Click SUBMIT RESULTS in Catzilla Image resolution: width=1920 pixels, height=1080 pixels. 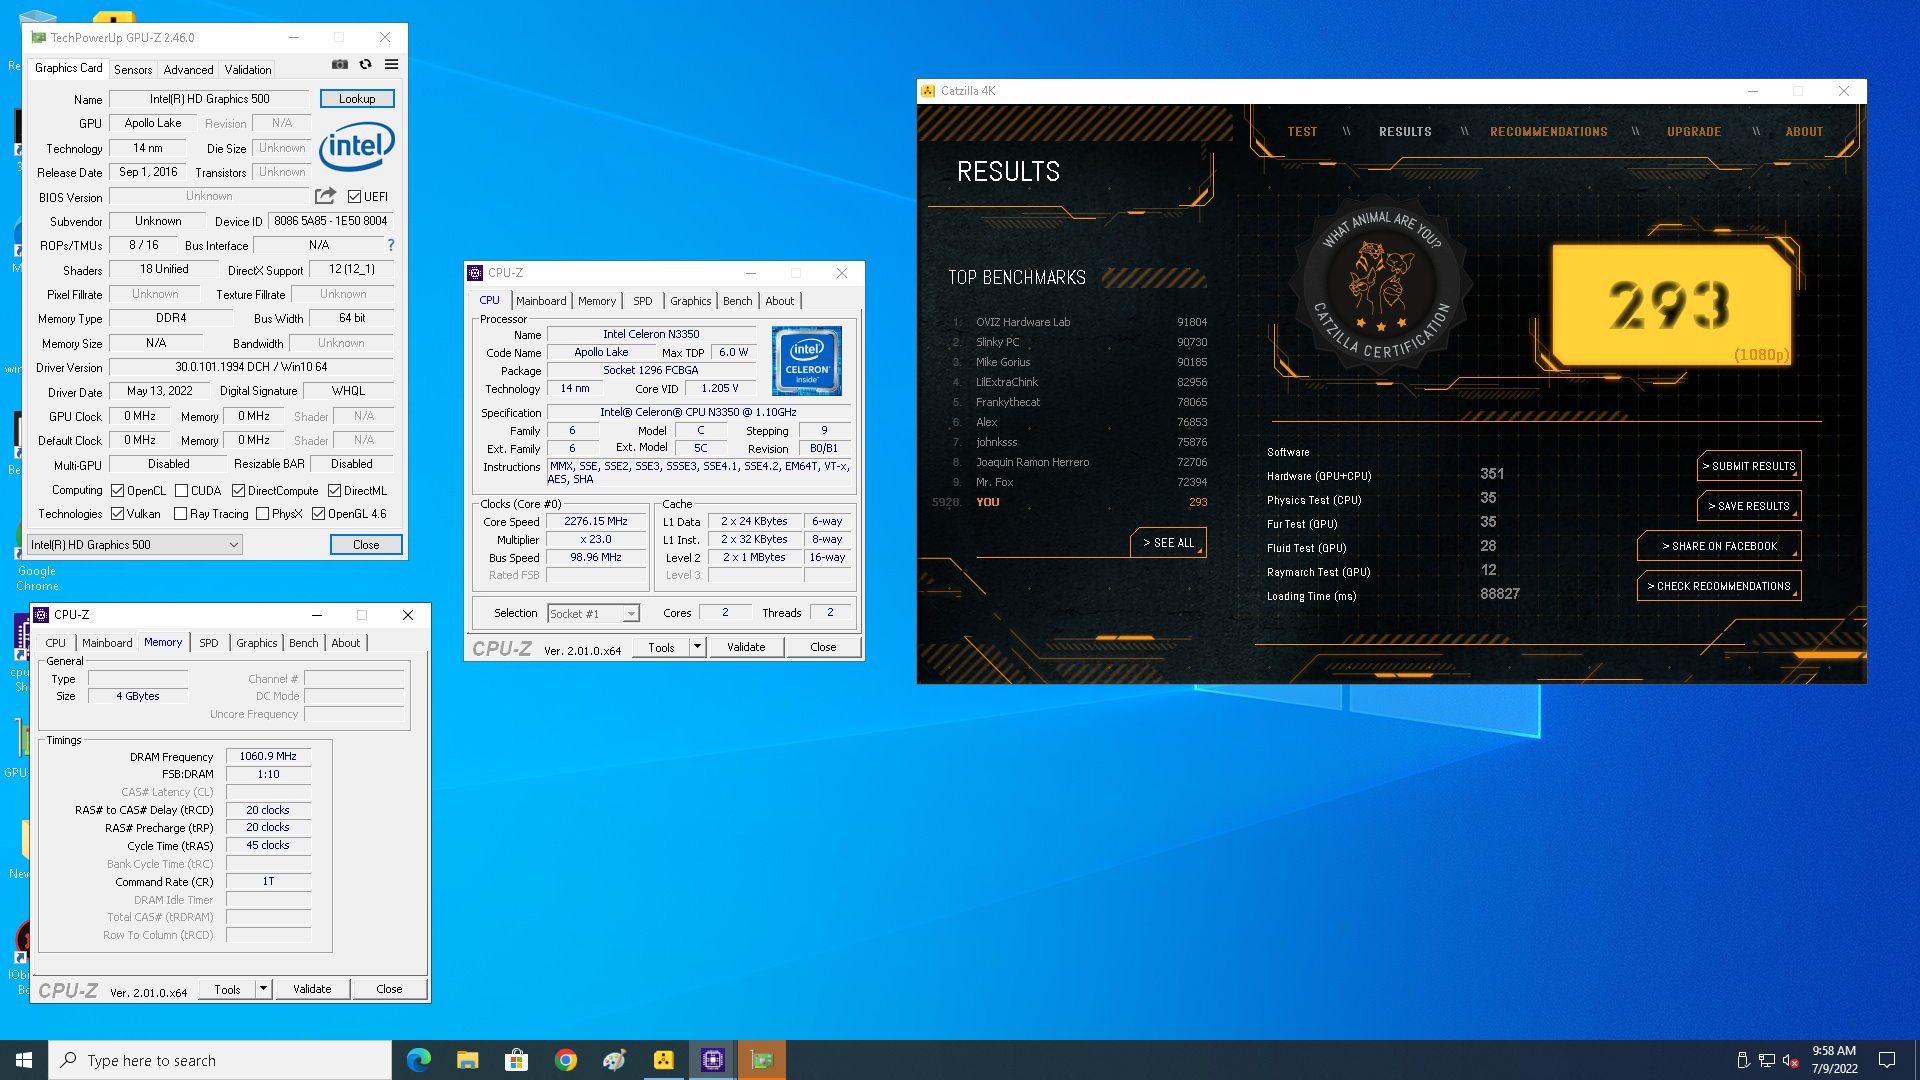(1749, 466)
